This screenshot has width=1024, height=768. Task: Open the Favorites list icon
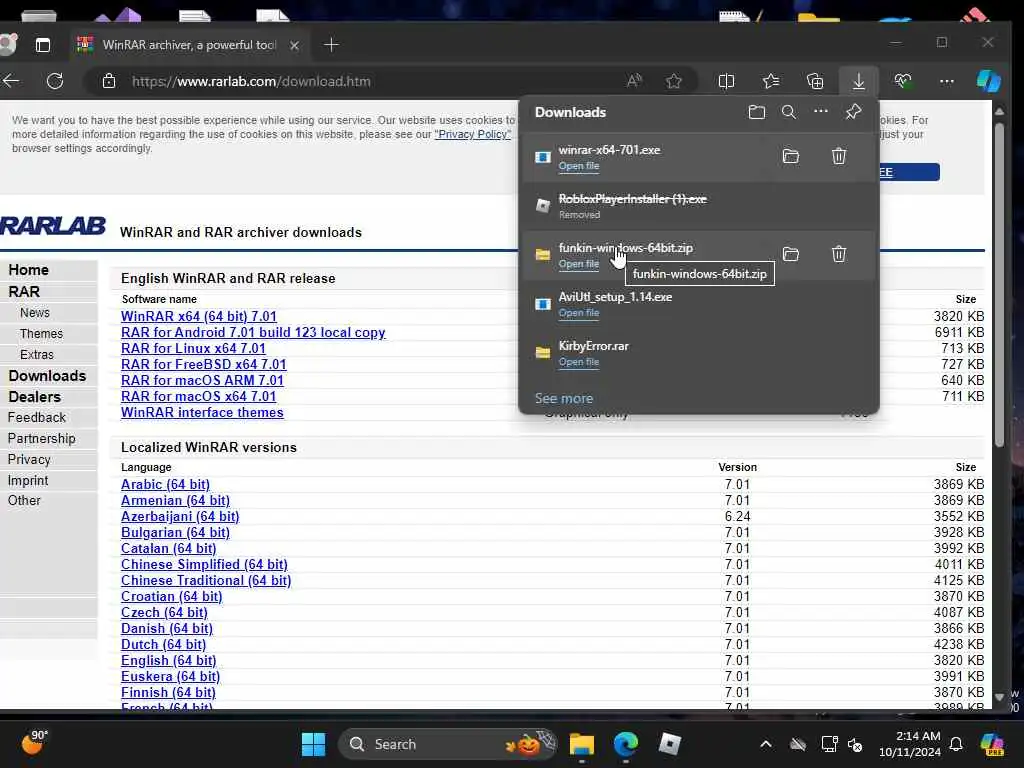coord(771,81)
